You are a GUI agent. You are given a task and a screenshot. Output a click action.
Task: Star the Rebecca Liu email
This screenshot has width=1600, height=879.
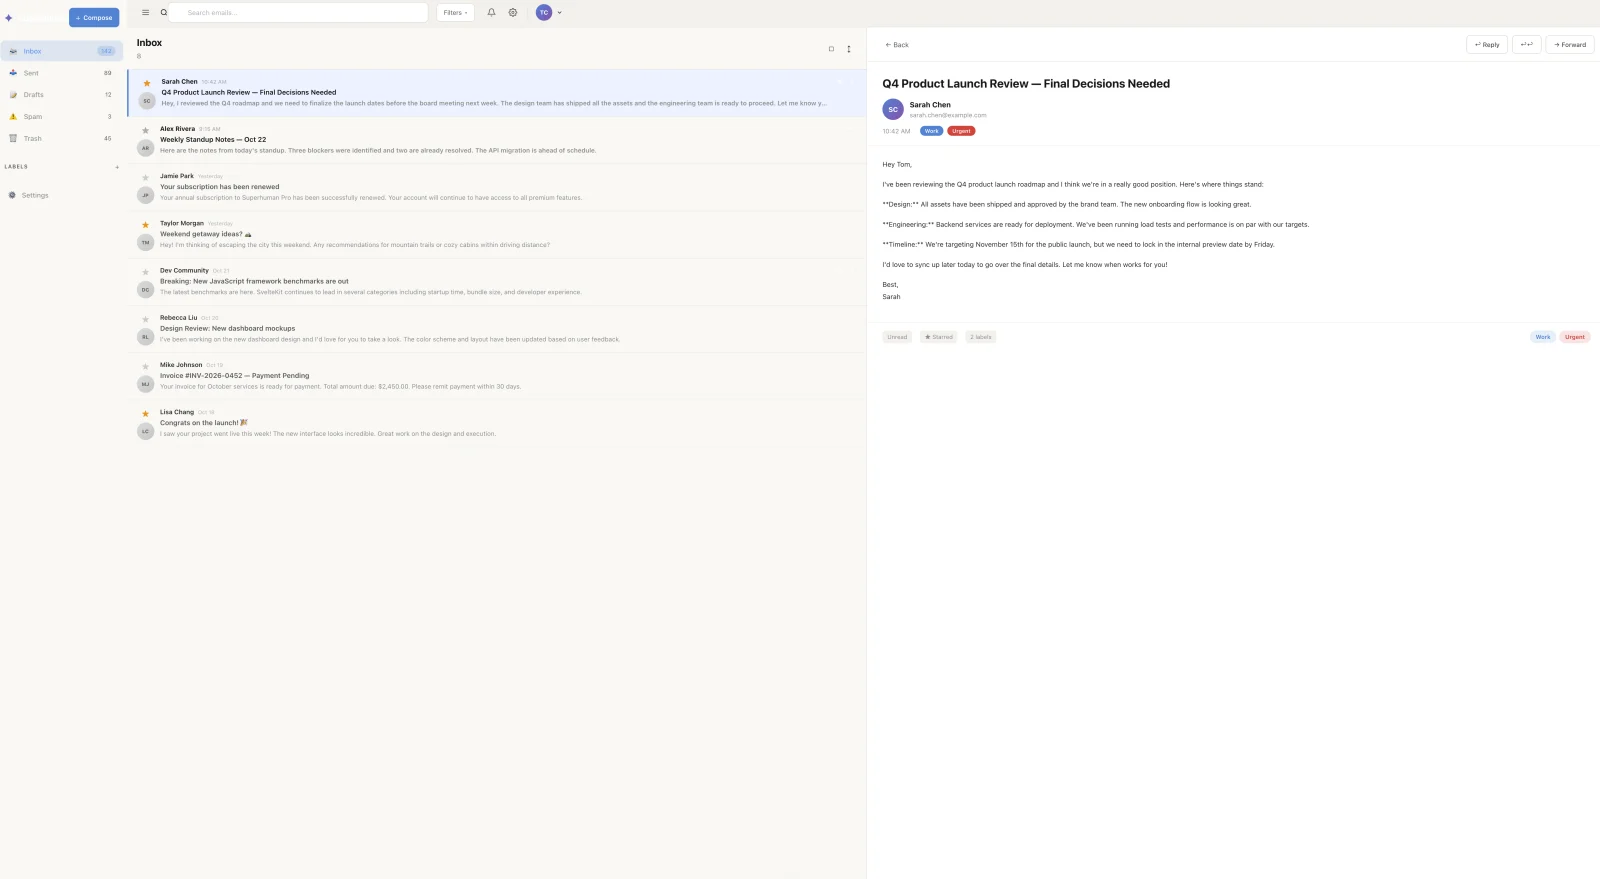tap(145, 319)
